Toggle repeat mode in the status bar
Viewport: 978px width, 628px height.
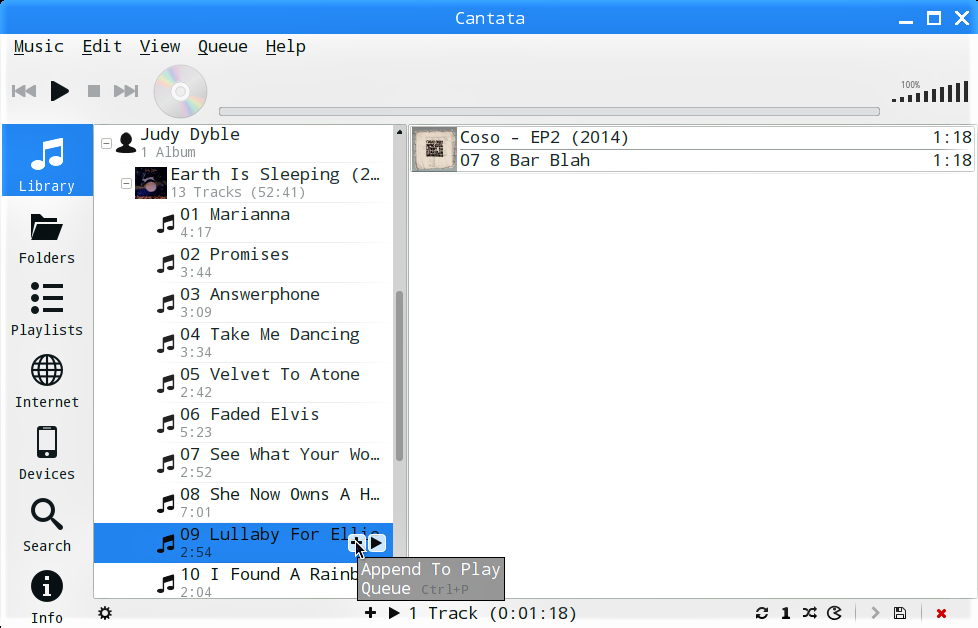pos(762,613)
